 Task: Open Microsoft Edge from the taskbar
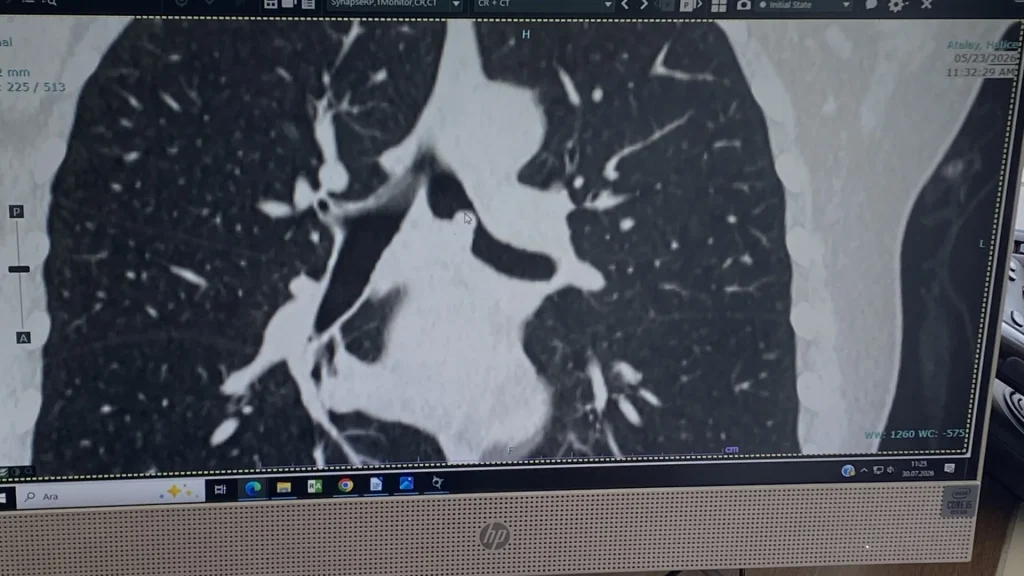click(253, 488)
